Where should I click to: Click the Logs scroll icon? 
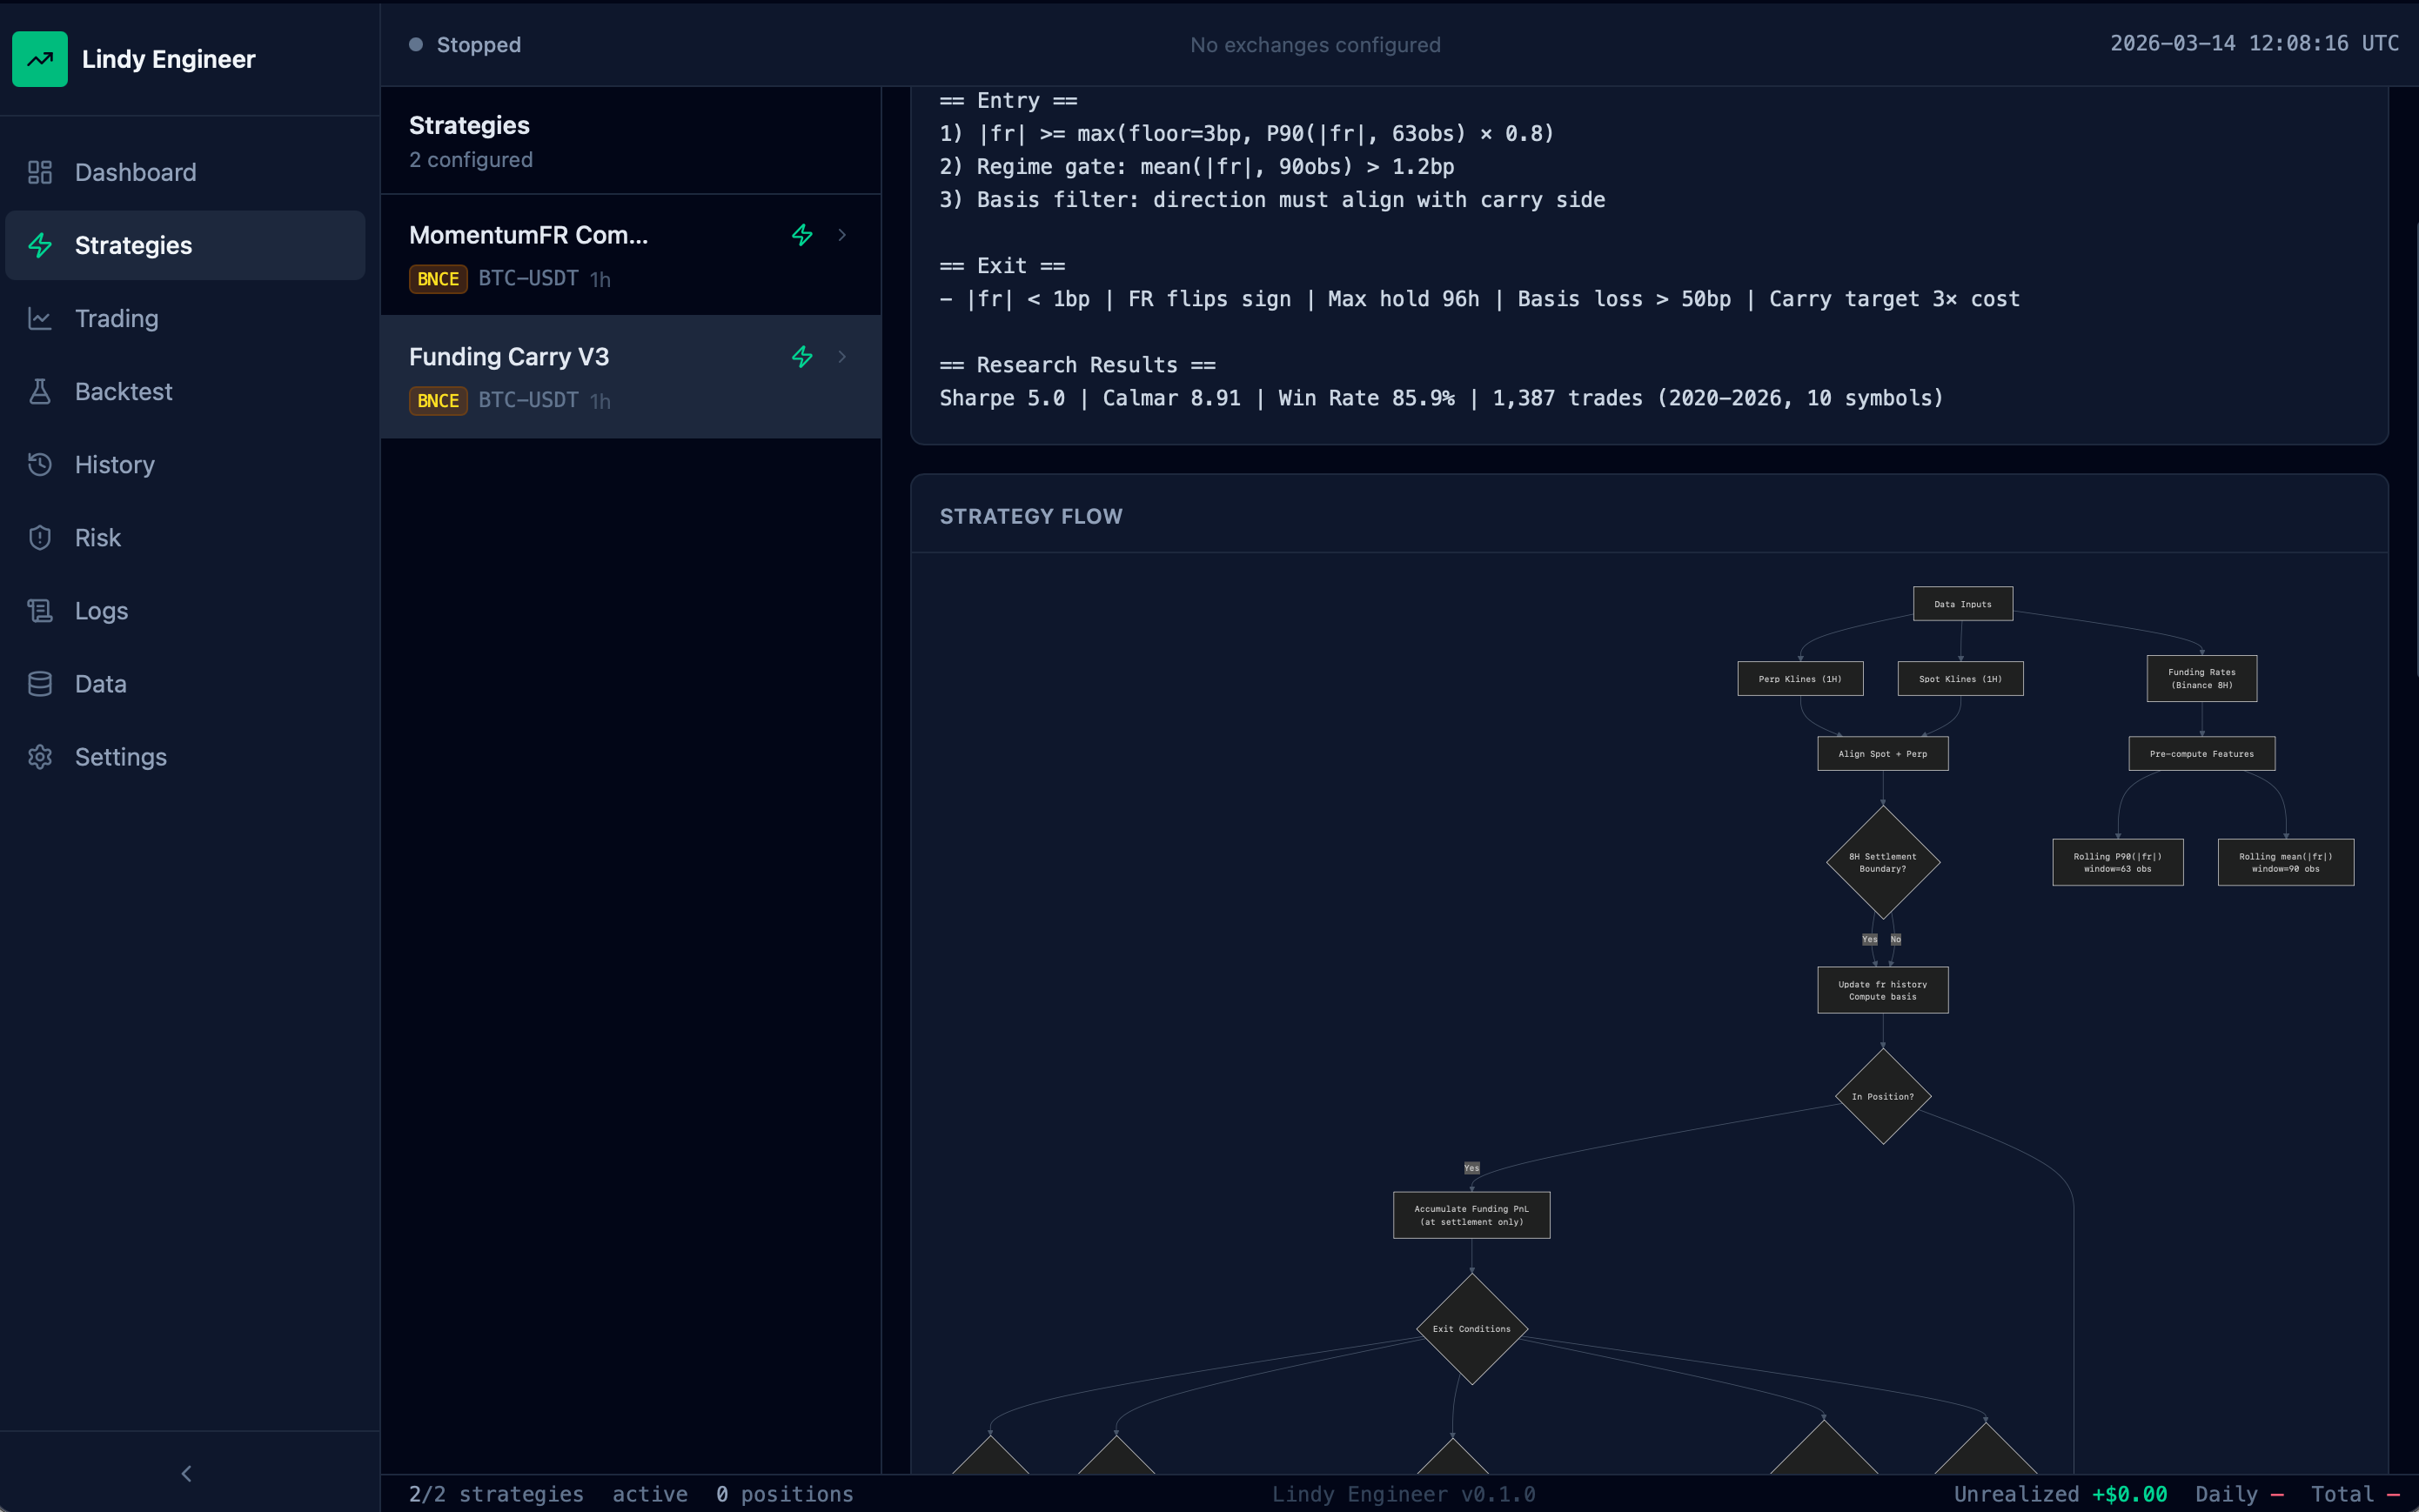40,610
